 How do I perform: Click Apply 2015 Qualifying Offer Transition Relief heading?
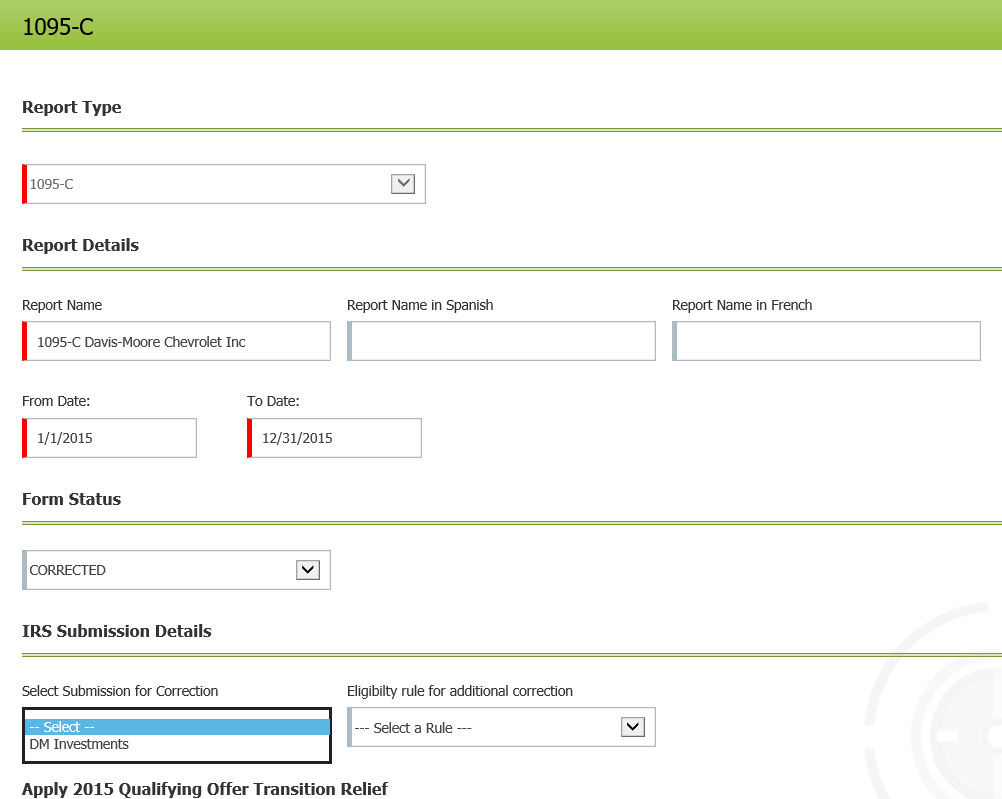coord(204,788)
